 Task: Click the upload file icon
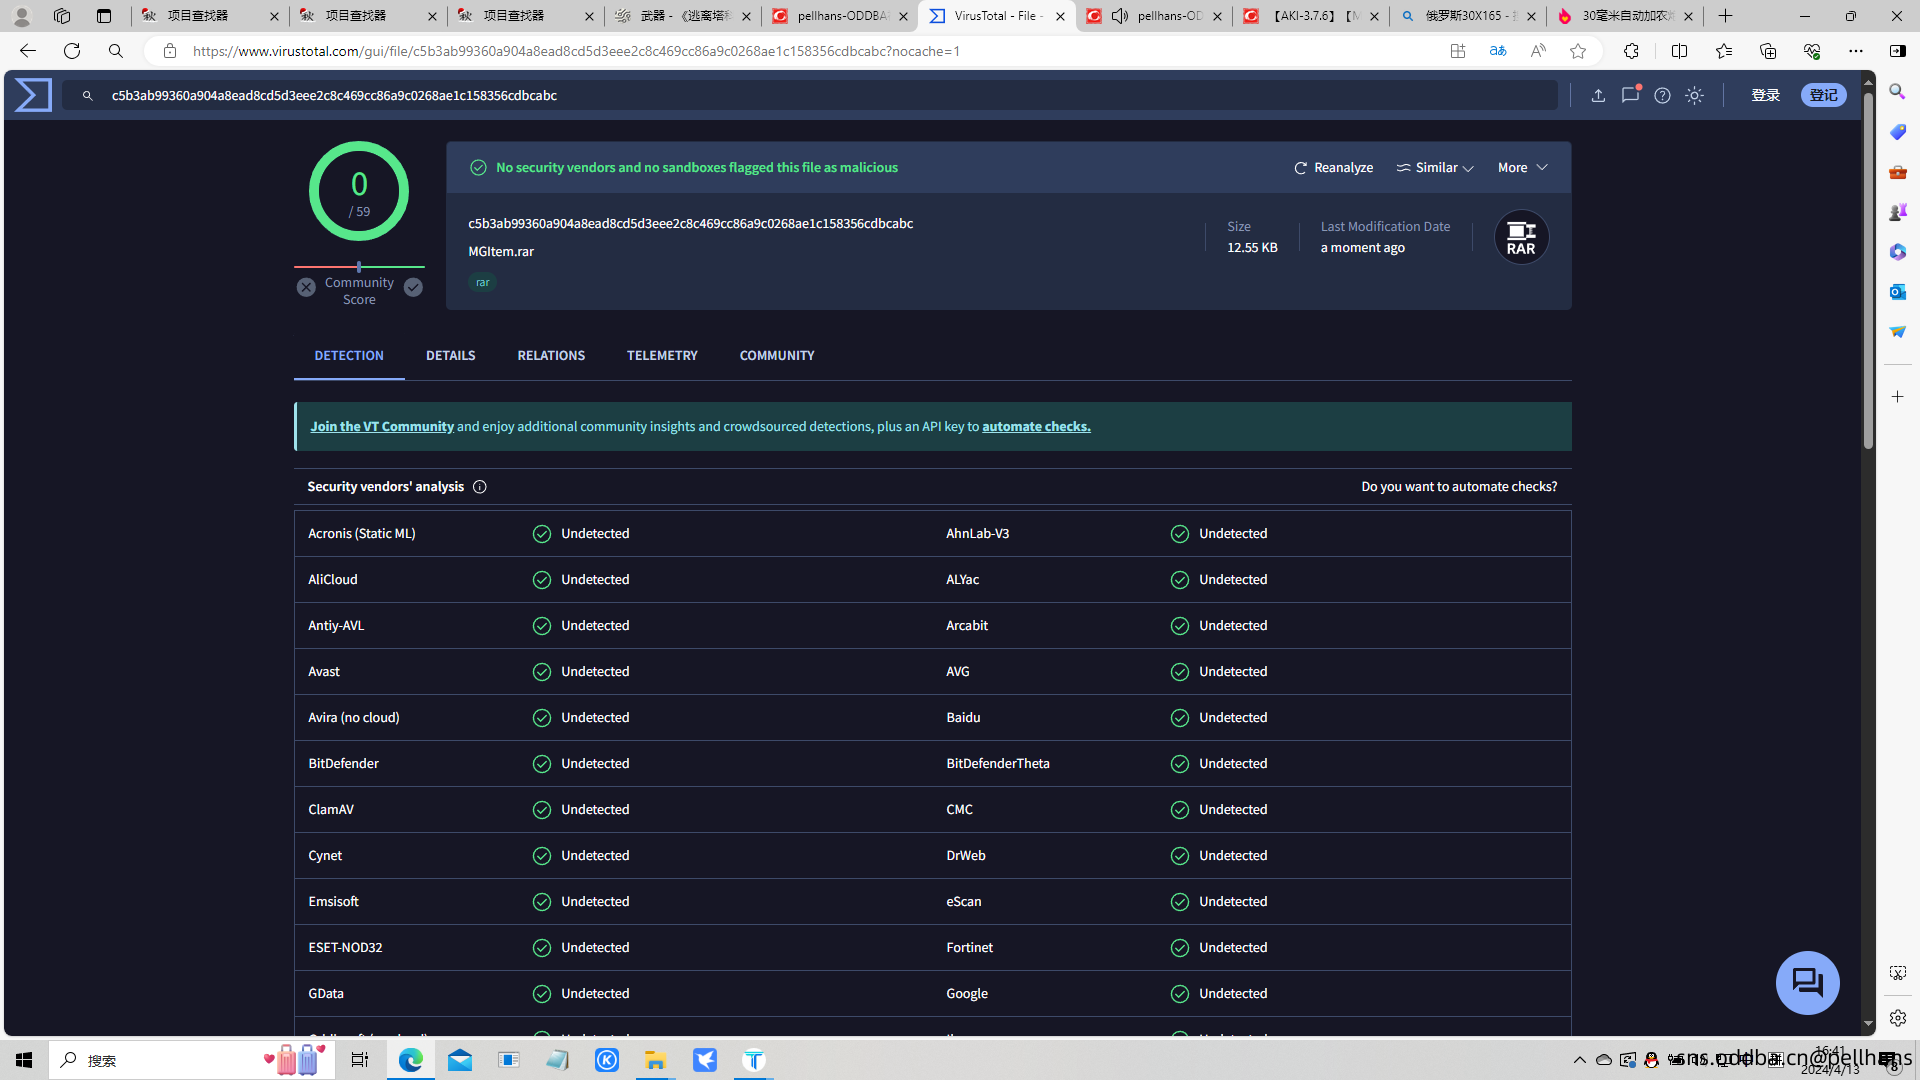pyautogui.click(x=1598, y=95)
